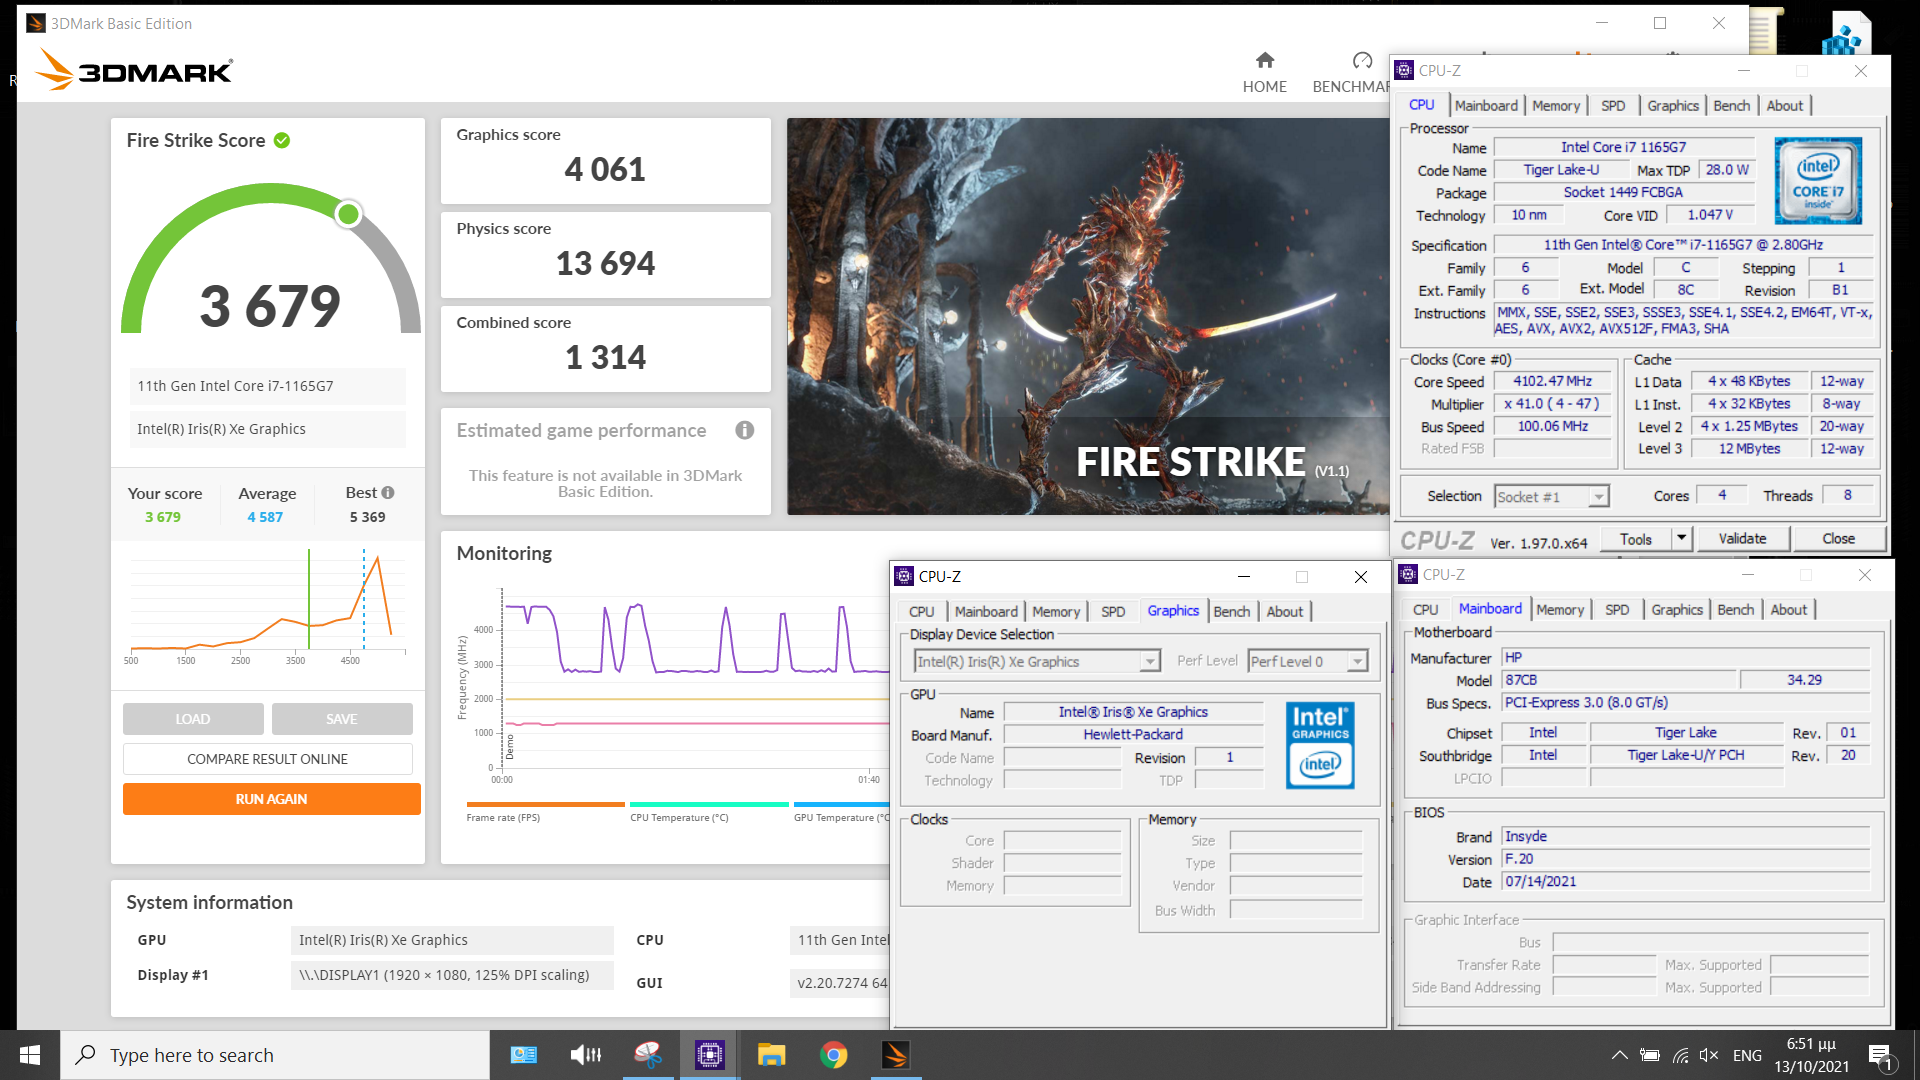
Task: Click the BIOS Date 07/14/2021 field
Action: click(1686, 882)
